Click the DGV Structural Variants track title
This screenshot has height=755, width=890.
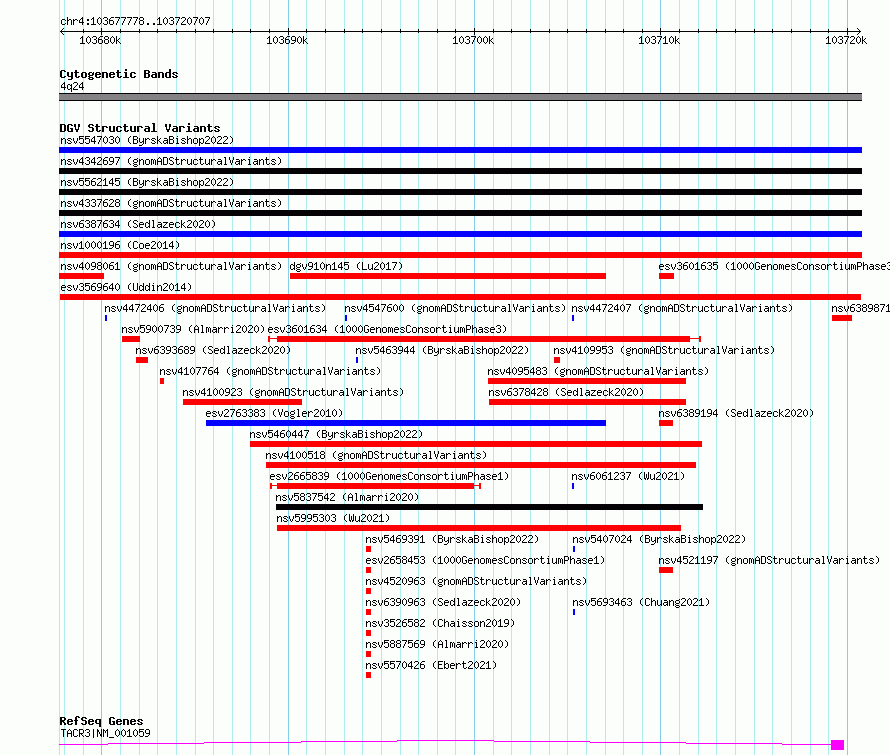tap(140, 128)
